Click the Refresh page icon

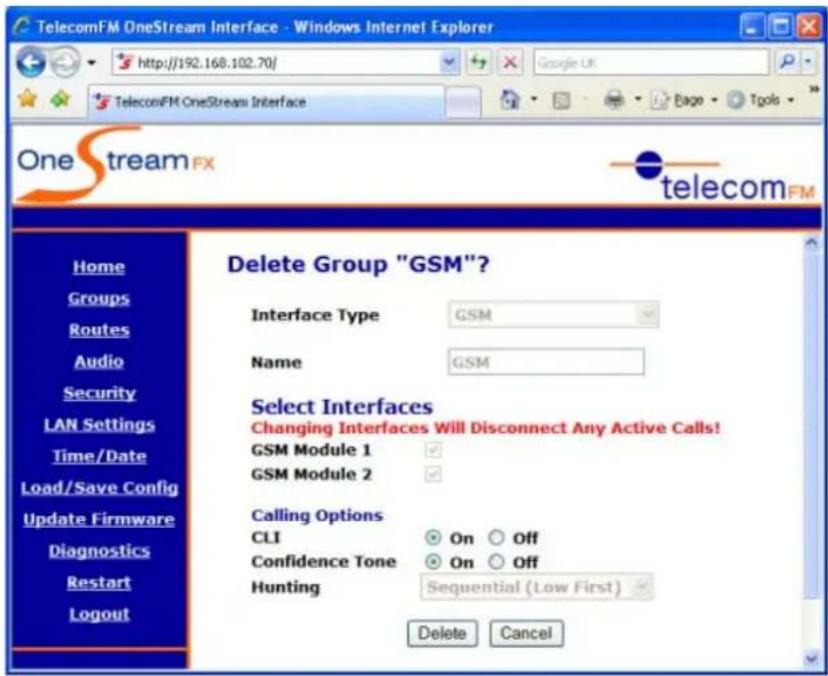point(479,63)
